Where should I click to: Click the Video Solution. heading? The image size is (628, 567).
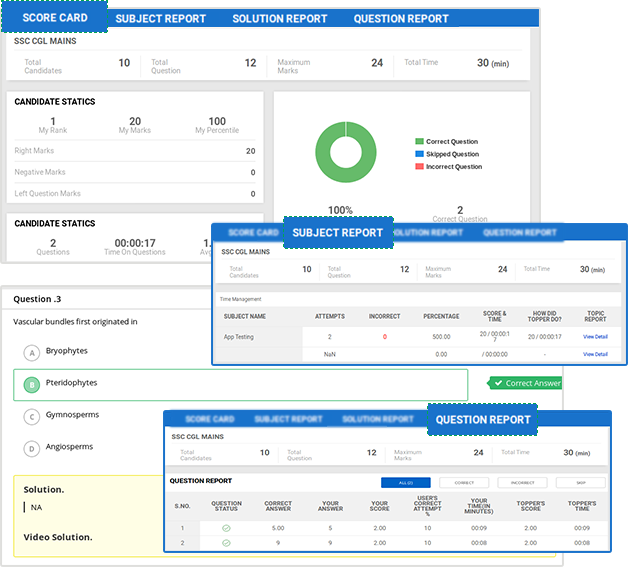(x=58, y=537)
